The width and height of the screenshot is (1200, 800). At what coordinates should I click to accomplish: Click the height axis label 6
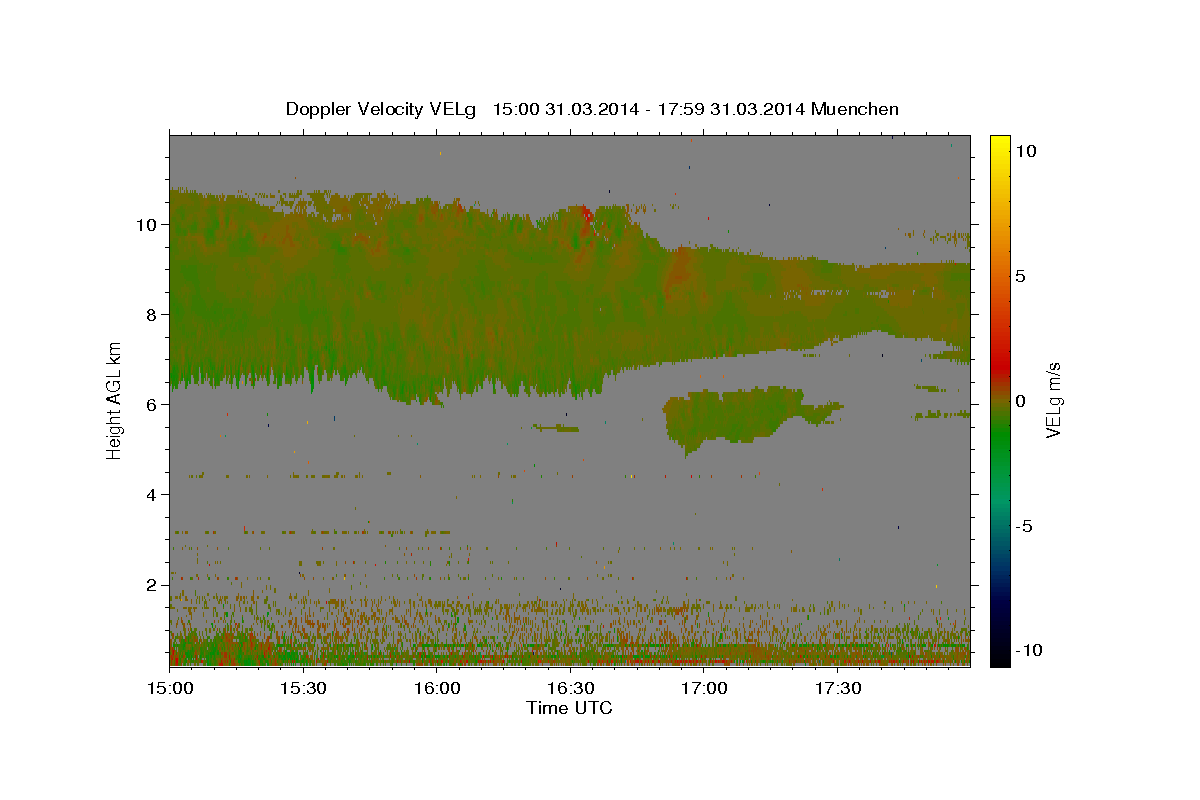click(x=153, y=404)
